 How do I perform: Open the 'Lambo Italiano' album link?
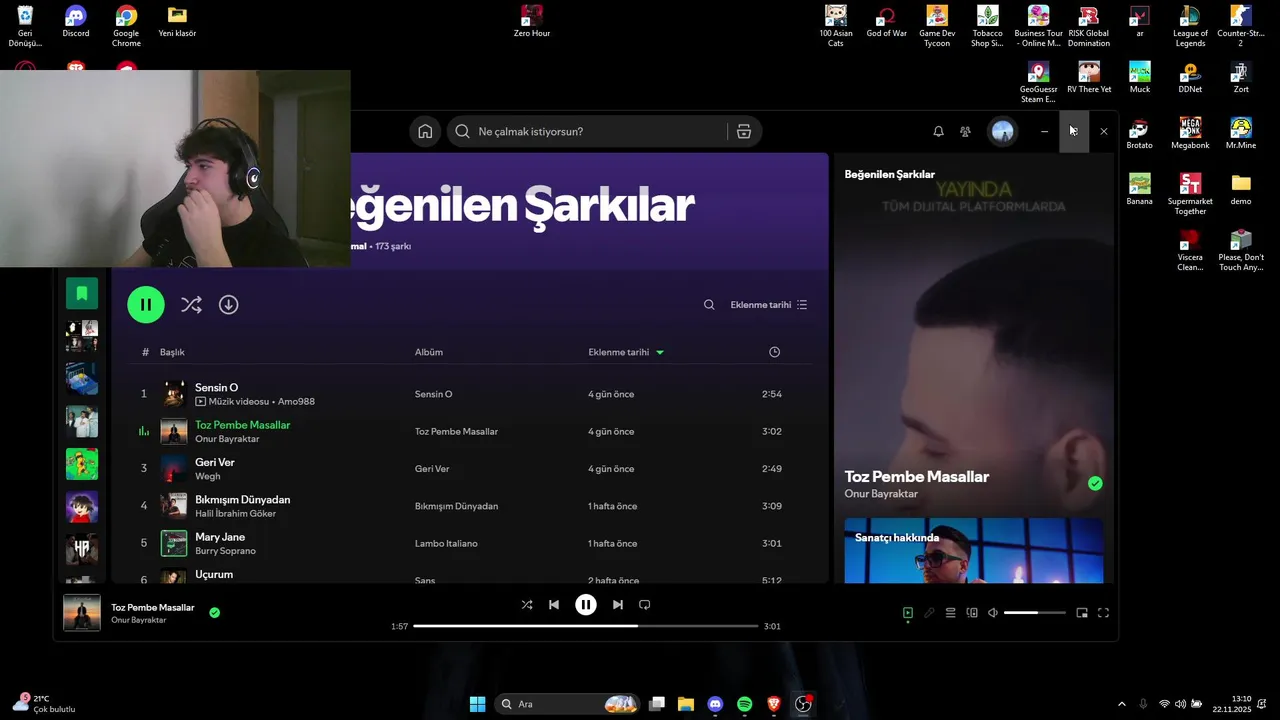pyautogui.click(x=446, y=544)
